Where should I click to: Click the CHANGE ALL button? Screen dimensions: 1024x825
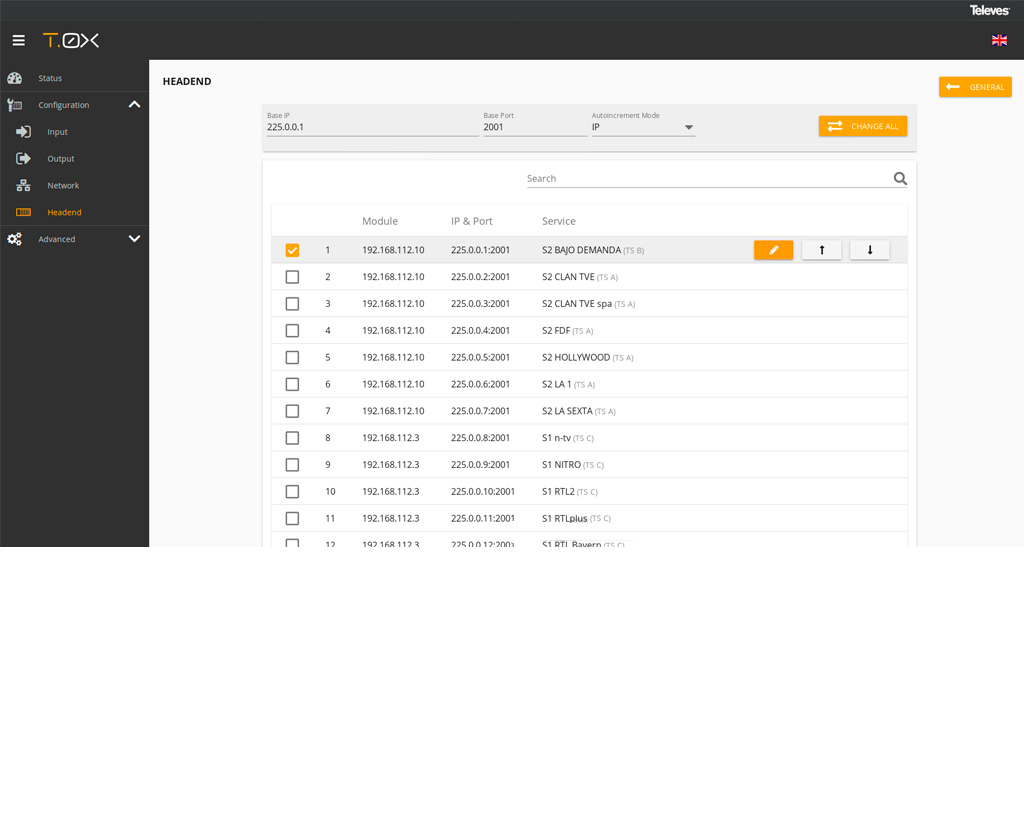pos(863,126)
